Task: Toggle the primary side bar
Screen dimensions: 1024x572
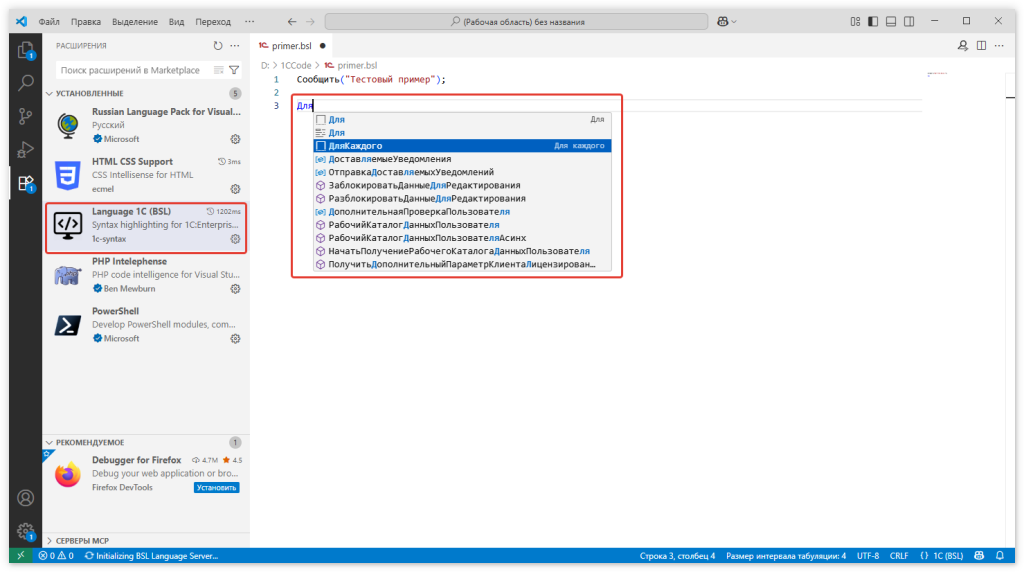Action: click(x=873, y=22)
